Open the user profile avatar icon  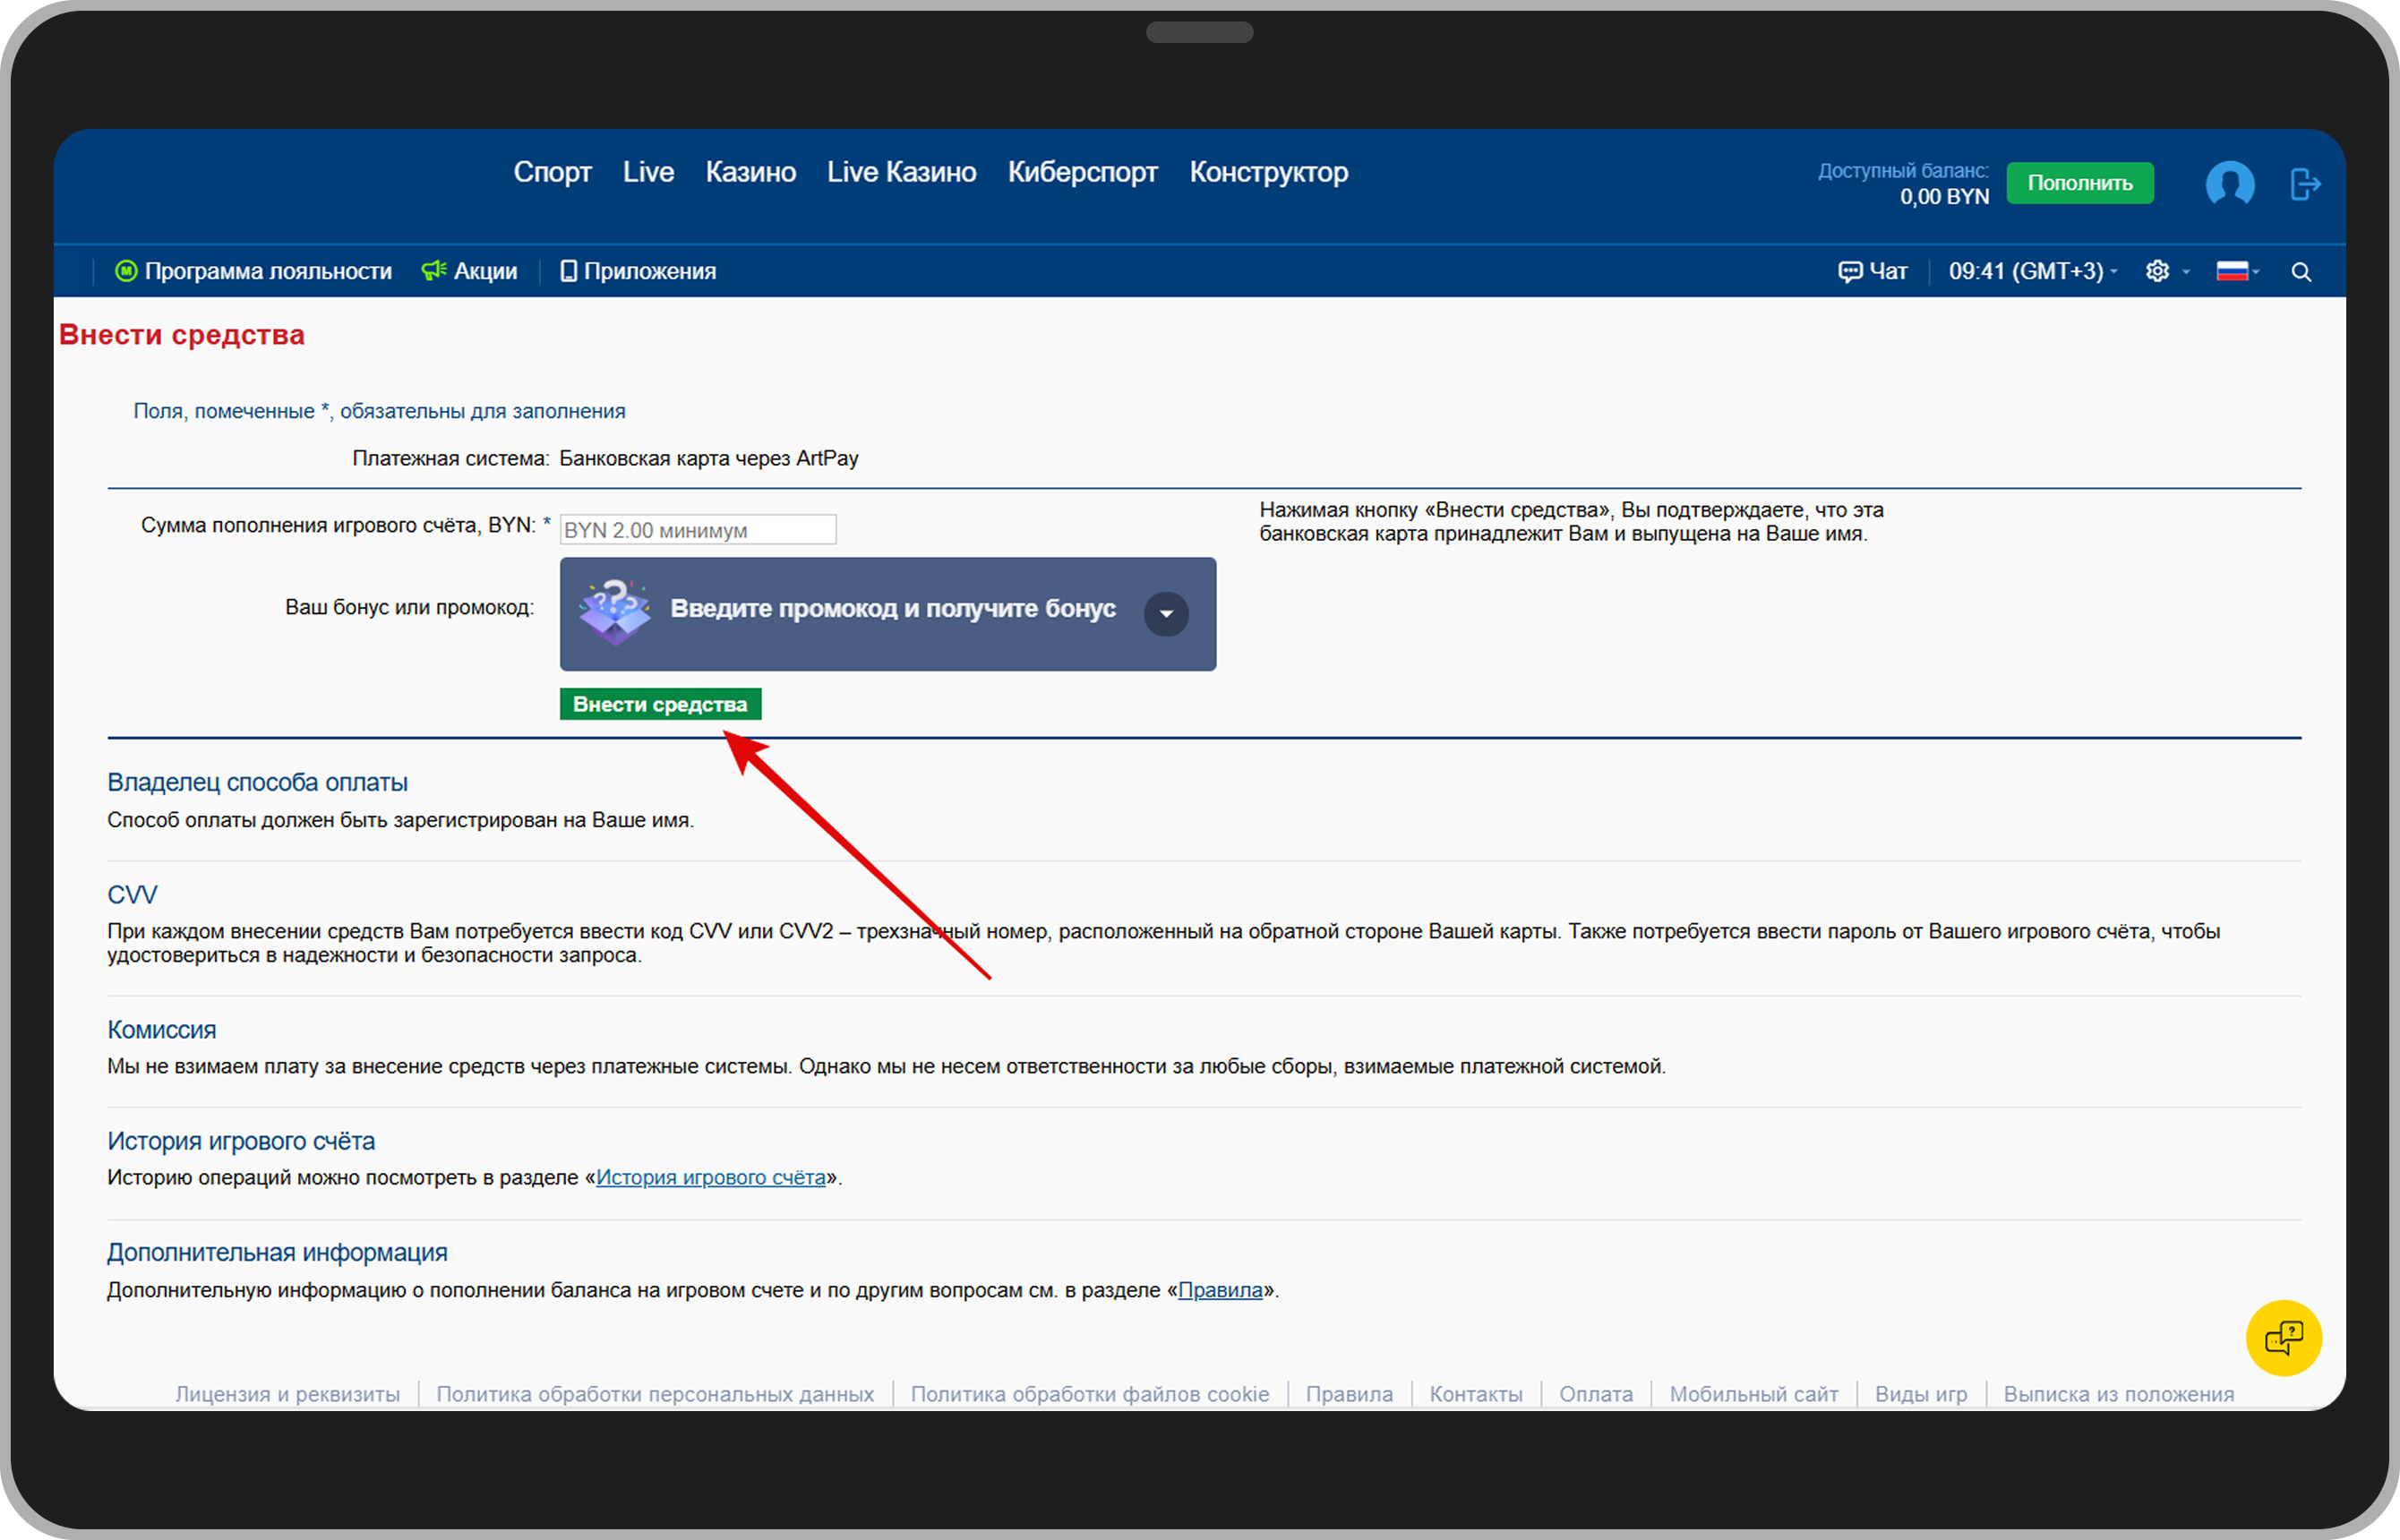pyautogui.click(x=2229, y=184)
